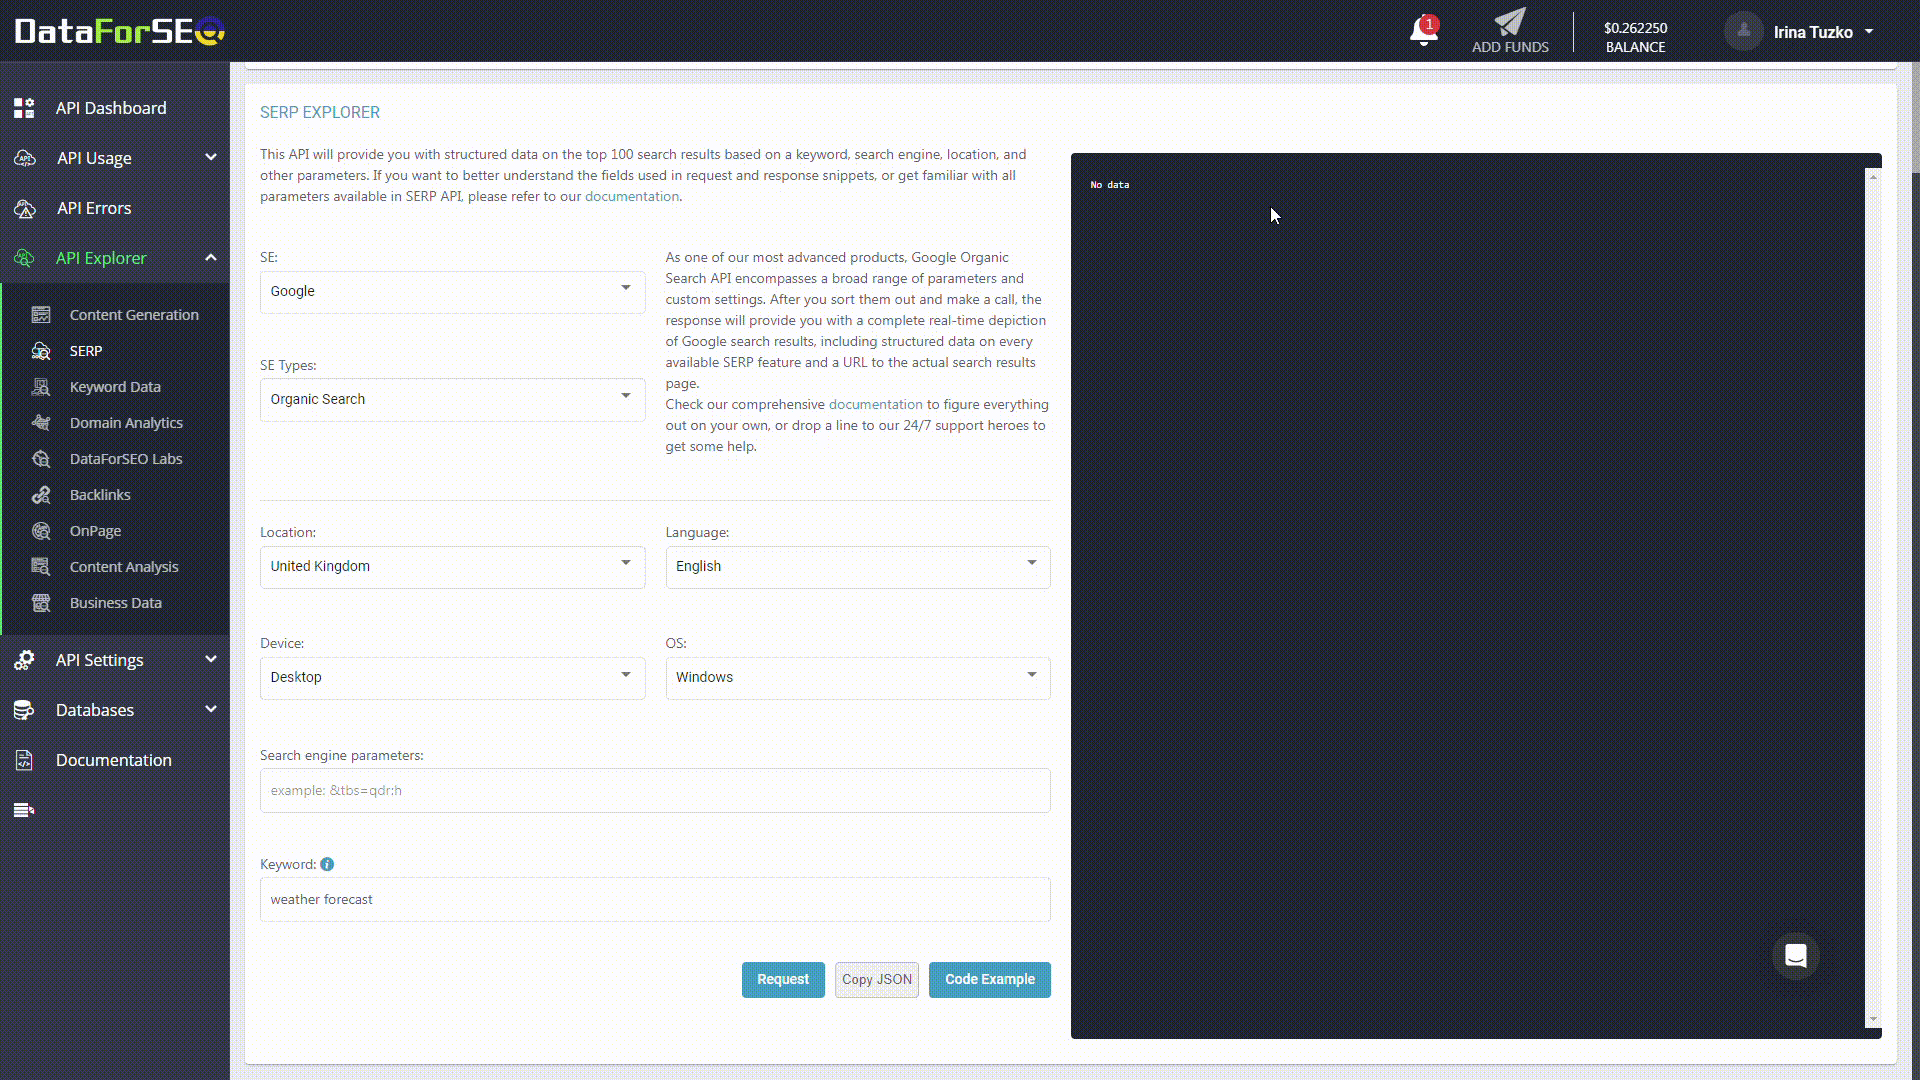1920x1080 pixels.
Task: Click the API Explorer sidebar icon
Action: pos(24,258)
